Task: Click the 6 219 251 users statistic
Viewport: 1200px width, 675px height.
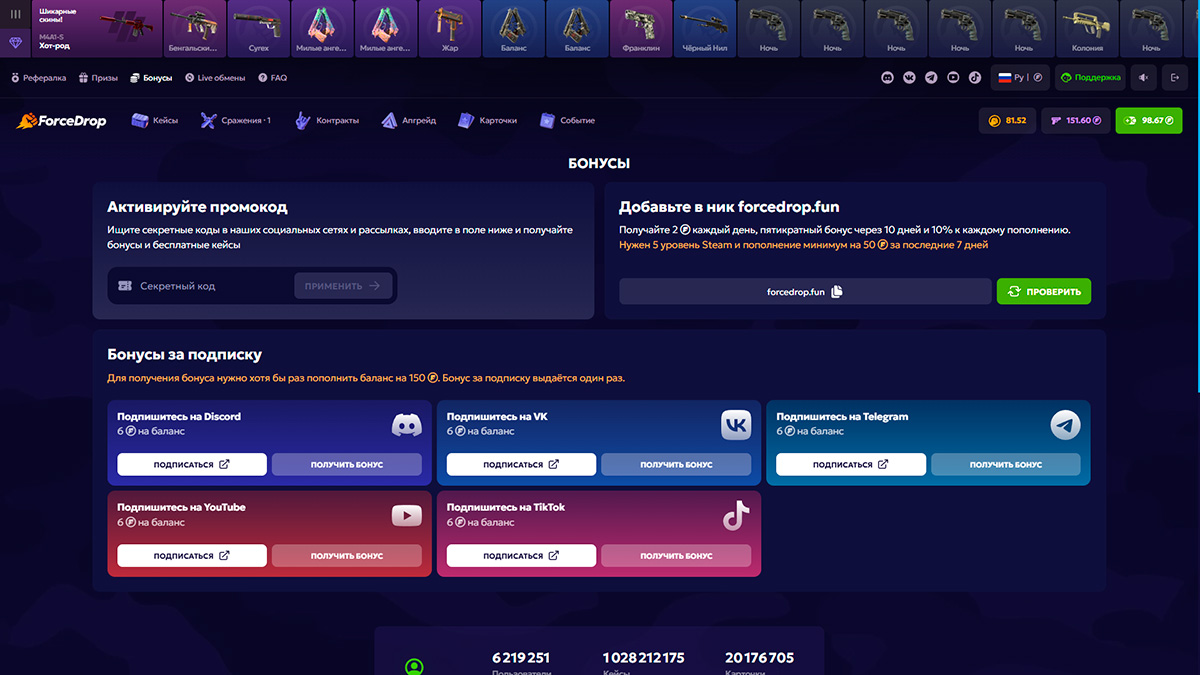Action: [x=521, y=658]
